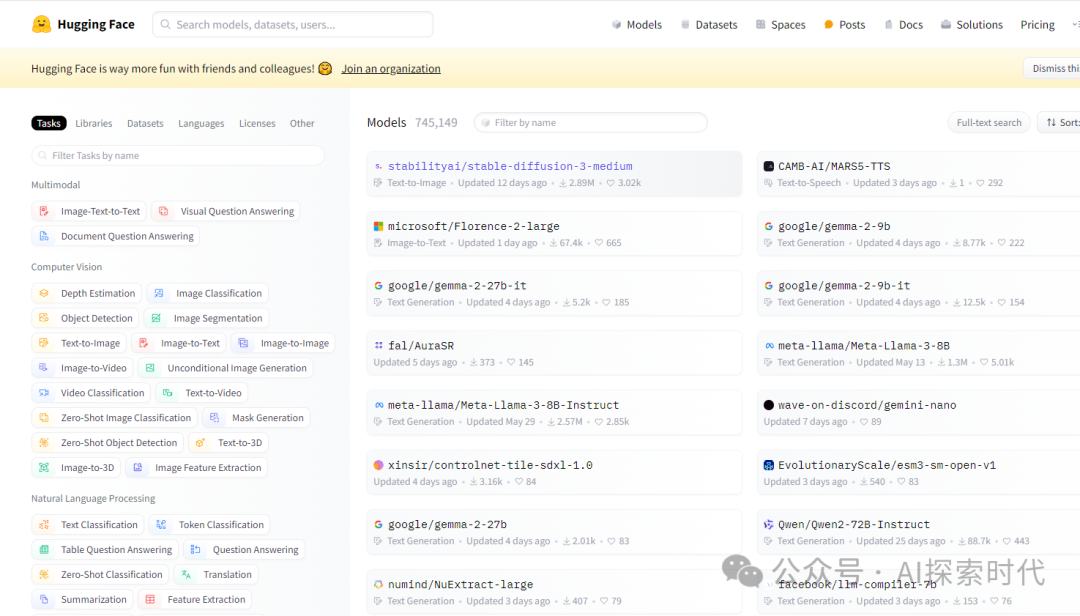Image resolution: width=1080 pixels, height=616 pixels.
Task: Go to Datasets in the top navigation
Action: click(x=708, y=25)
